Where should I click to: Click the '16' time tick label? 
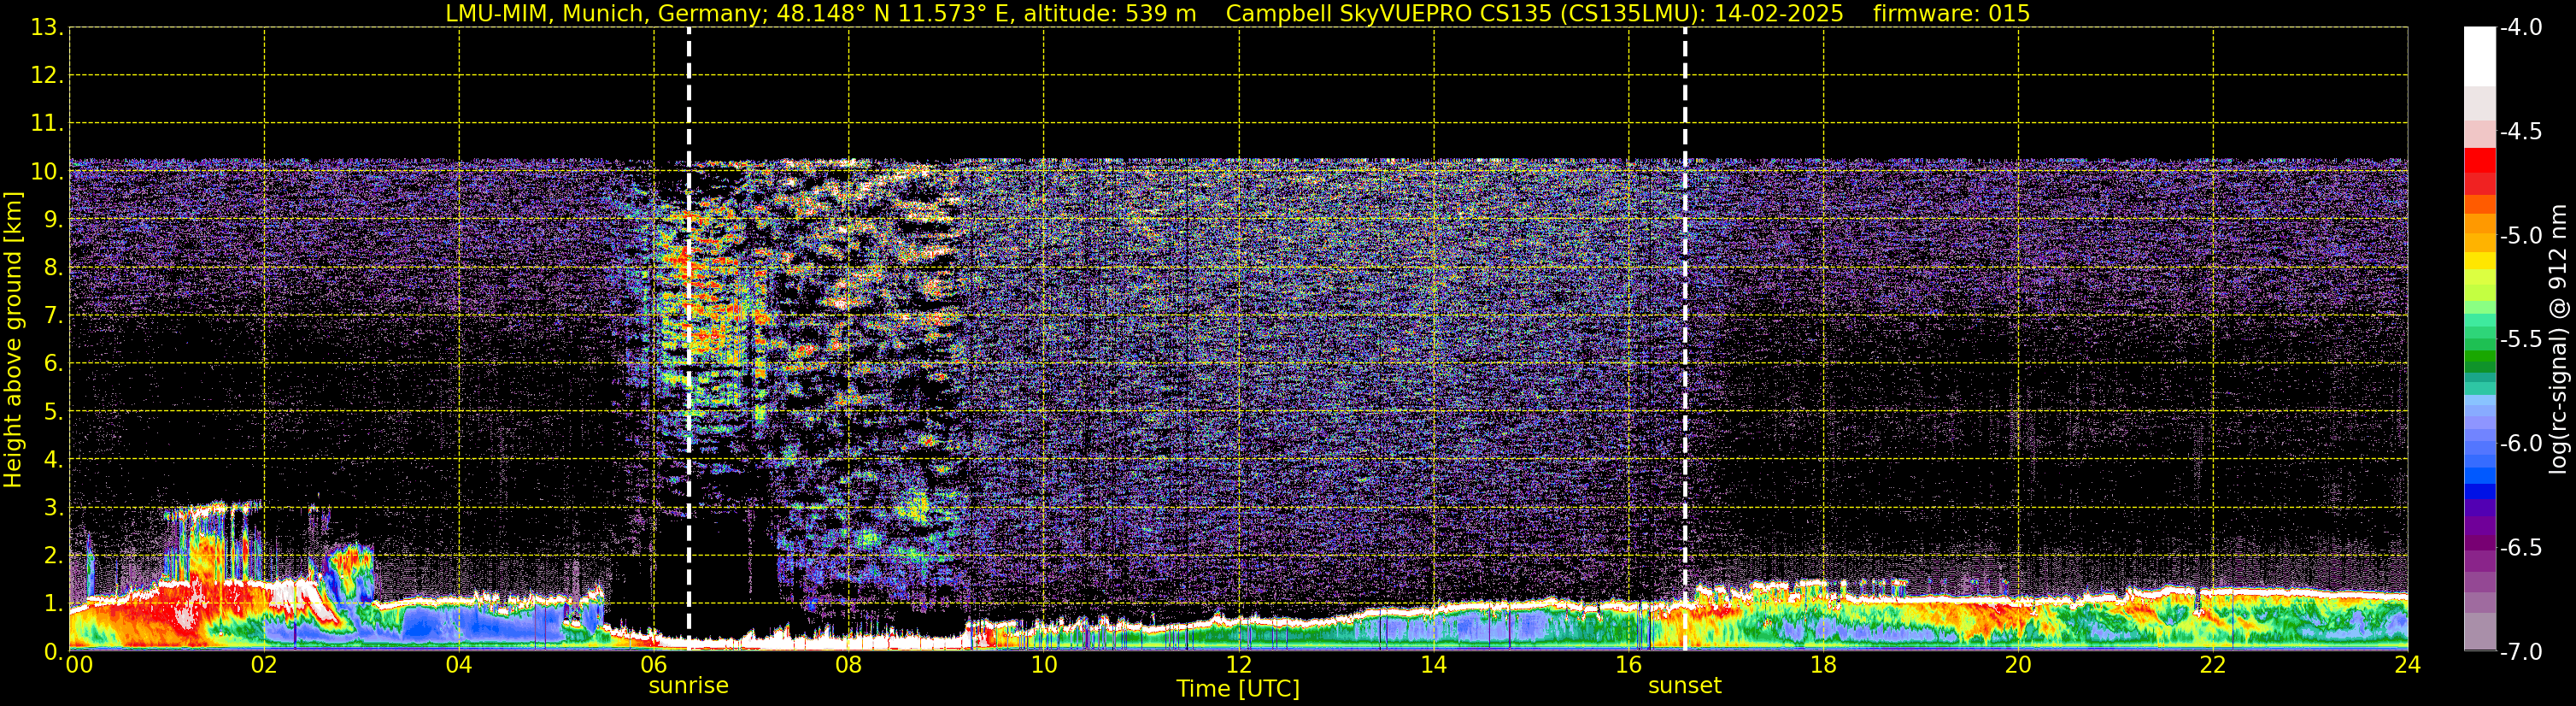tap(1629, 665)
